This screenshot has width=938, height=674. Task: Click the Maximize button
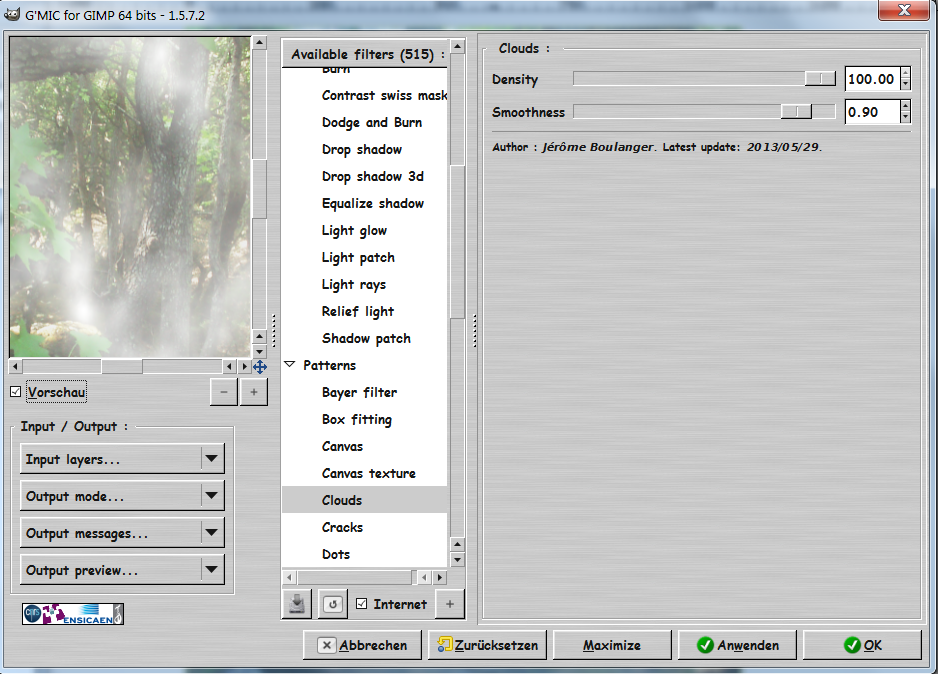click(612, 645)
